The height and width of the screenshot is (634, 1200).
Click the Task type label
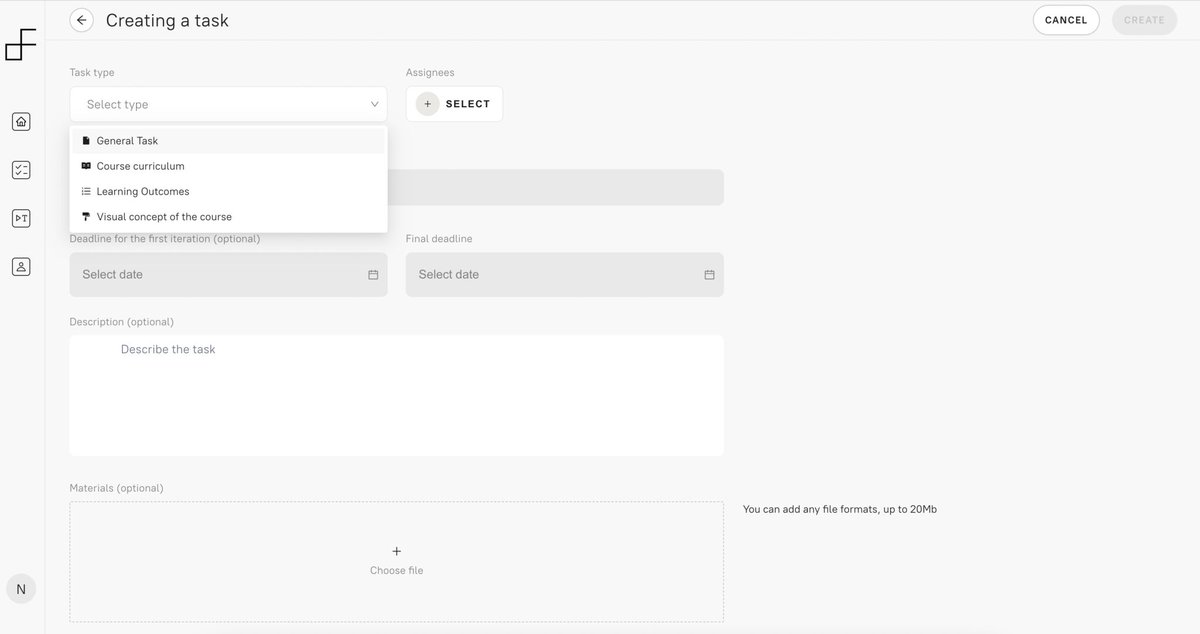click(x=92, y=73)
